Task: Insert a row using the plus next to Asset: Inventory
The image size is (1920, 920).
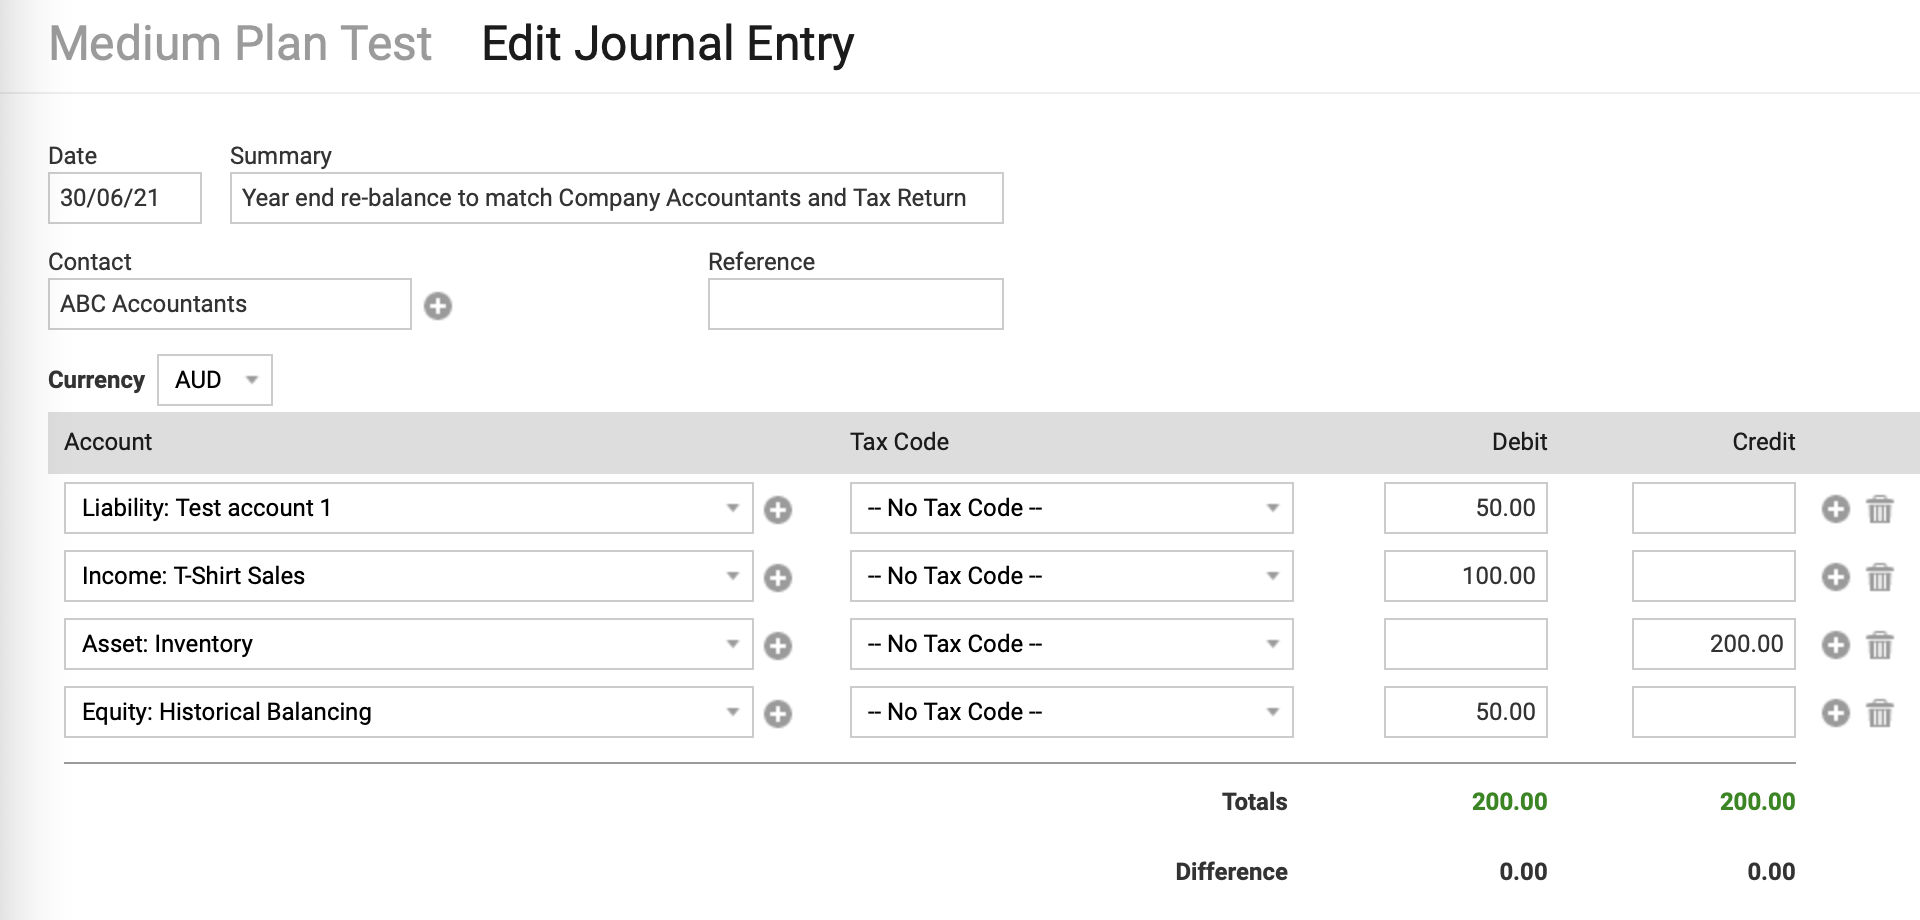Action: (x=778, y=645)
